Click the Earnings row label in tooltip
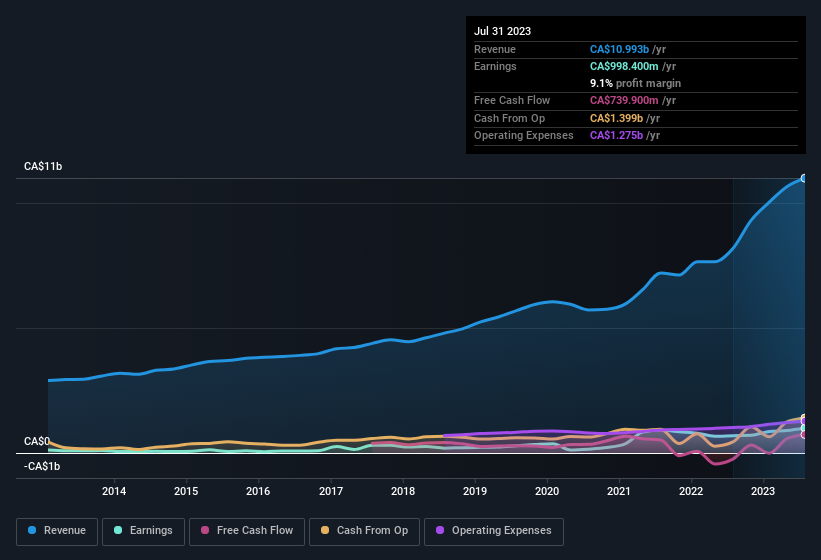This screenshot has height=560, width=821. pos(495,66)
